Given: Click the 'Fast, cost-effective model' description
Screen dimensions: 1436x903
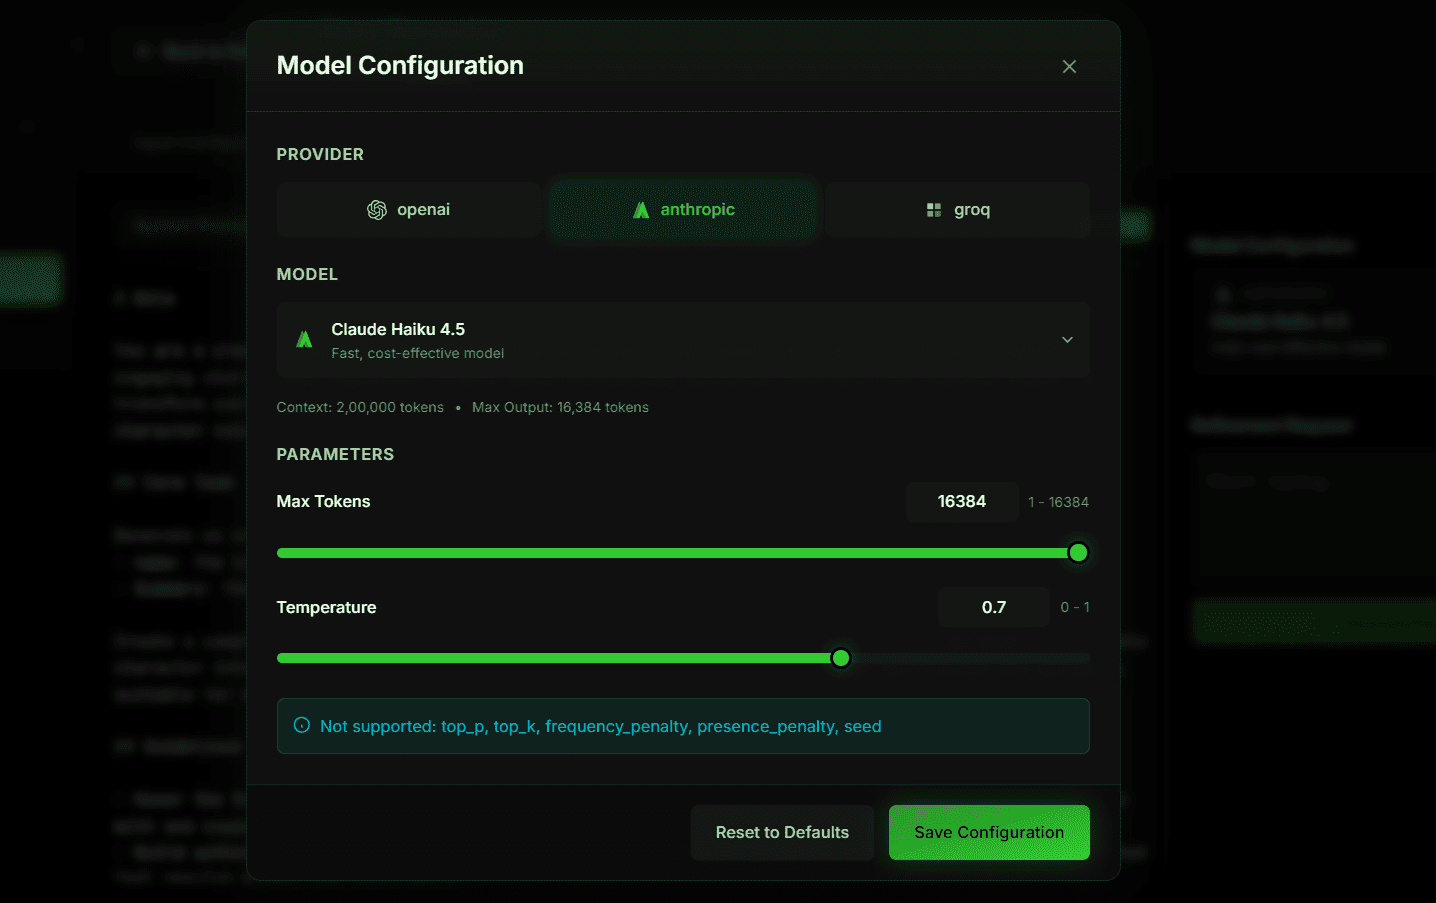Looking at the screenshot, I should point(418,353).
